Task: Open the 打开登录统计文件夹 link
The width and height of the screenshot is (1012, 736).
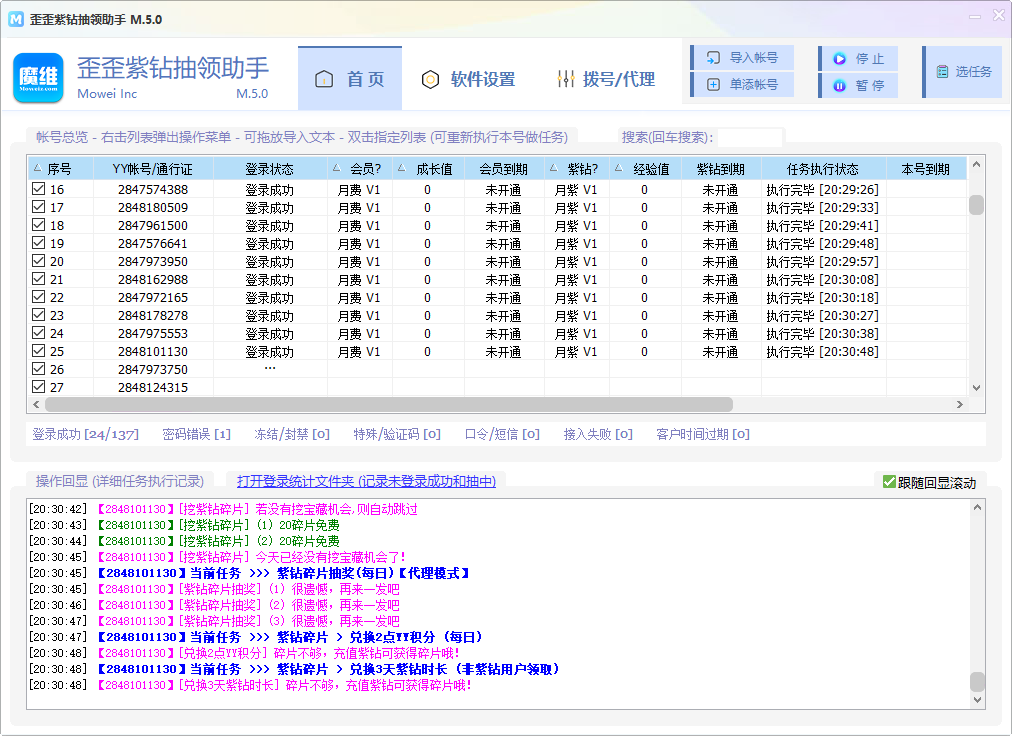Action: click(x=366, y=481)
